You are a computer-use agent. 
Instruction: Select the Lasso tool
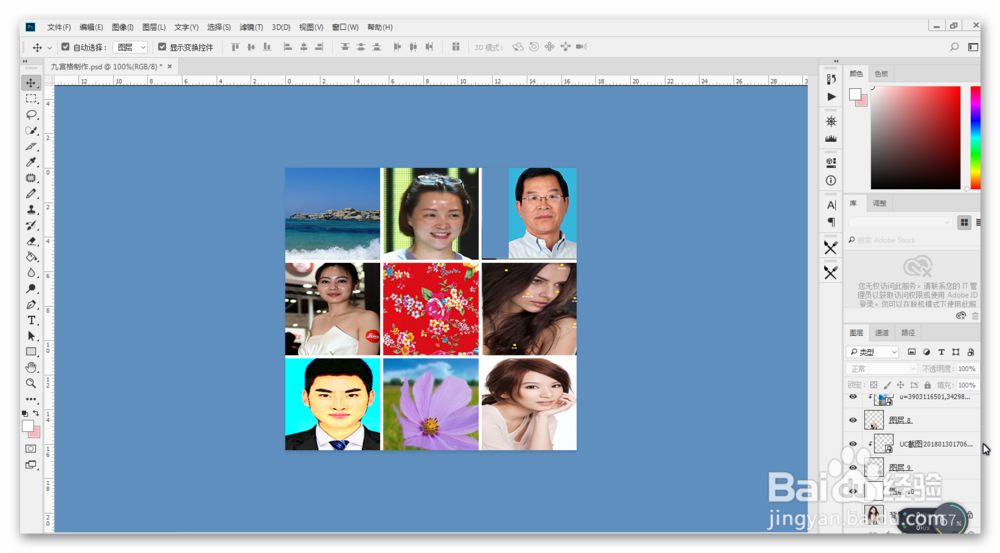(x=31, y=115)
